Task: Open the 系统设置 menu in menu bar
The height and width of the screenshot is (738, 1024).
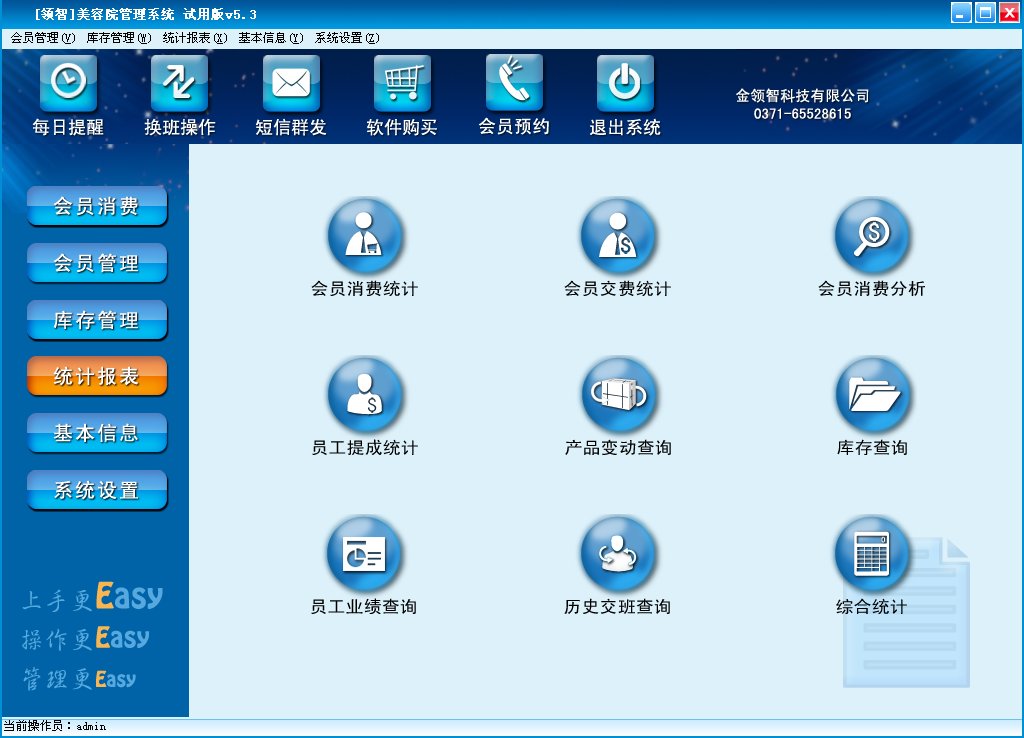Action: (x=346, y=38)
